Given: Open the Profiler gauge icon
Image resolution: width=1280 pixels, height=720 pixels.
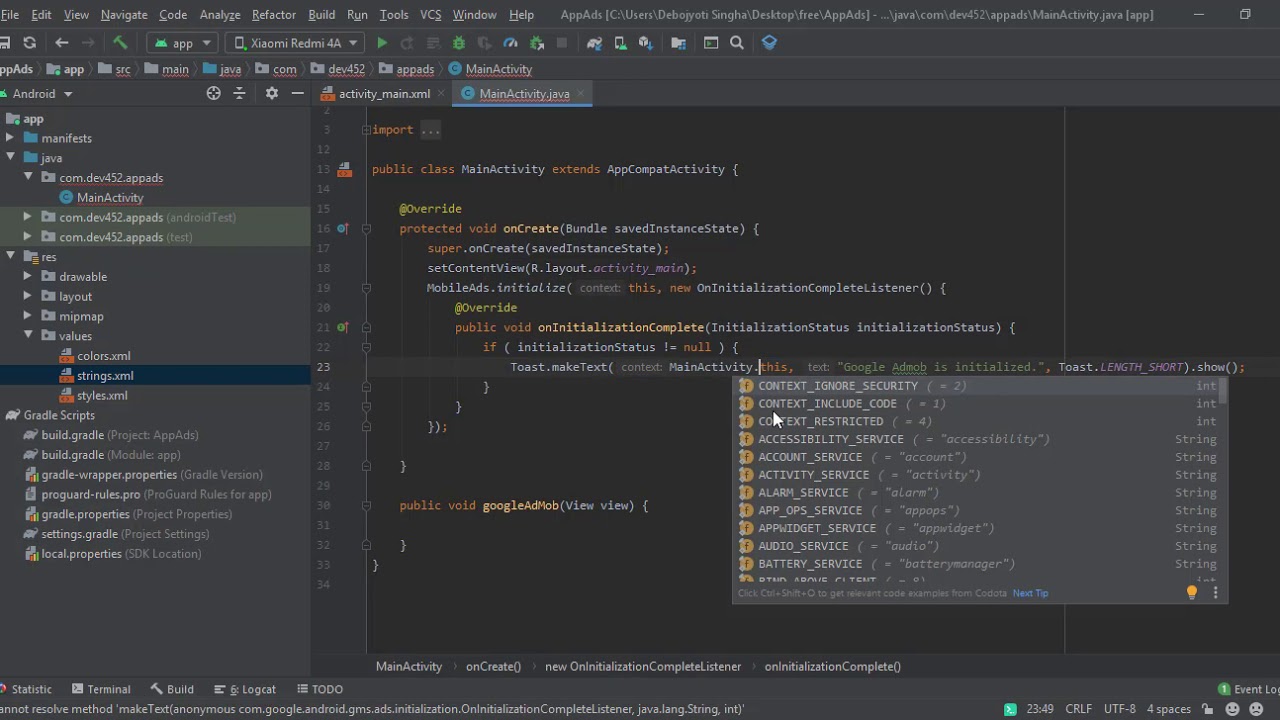Looking at the screenshot, I should coord(511,43).
